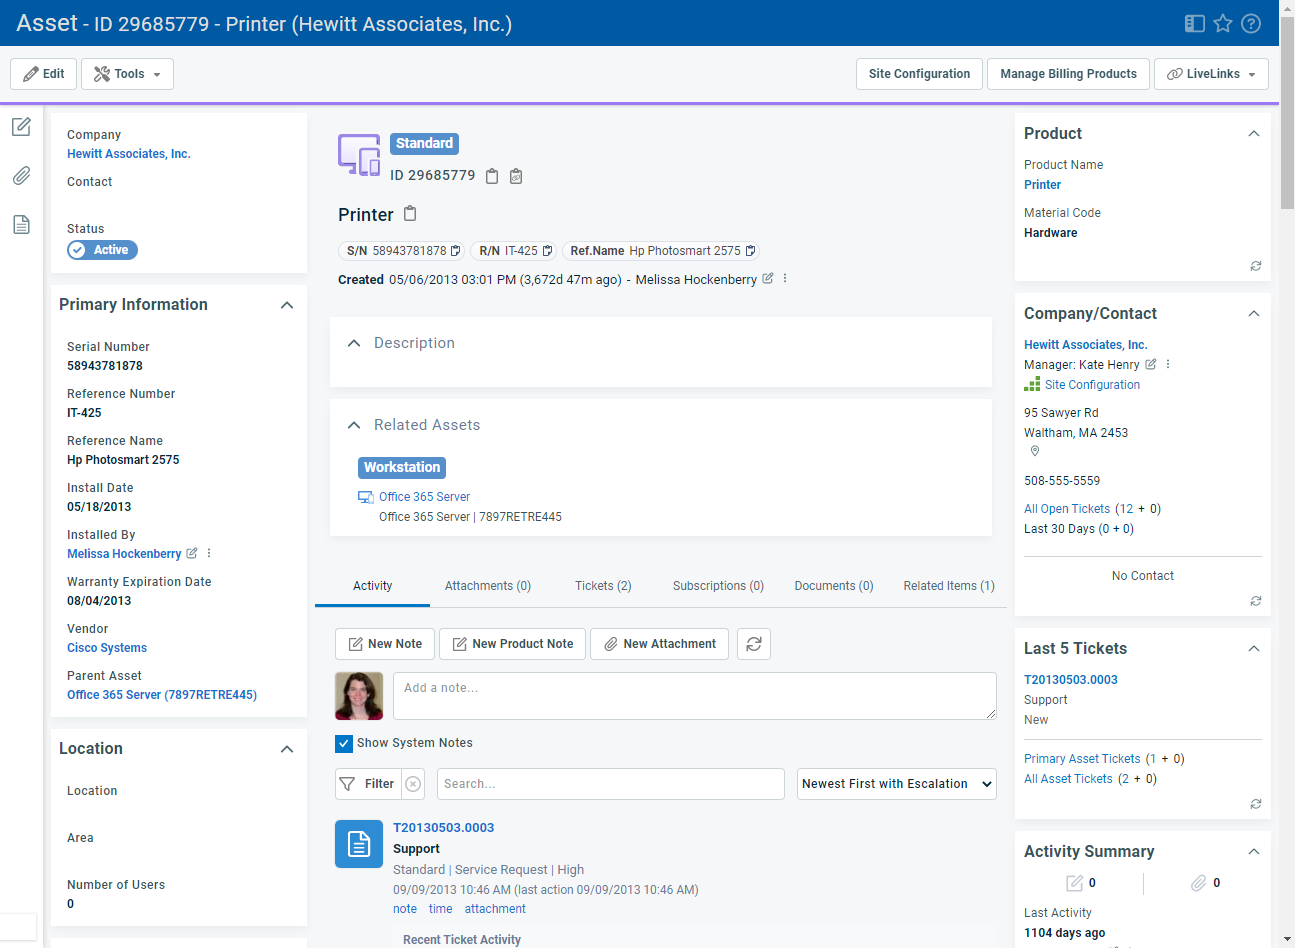This screenshot has height=948, width=1295.
Task: Add a New Attachment
Action: point(660,644)
